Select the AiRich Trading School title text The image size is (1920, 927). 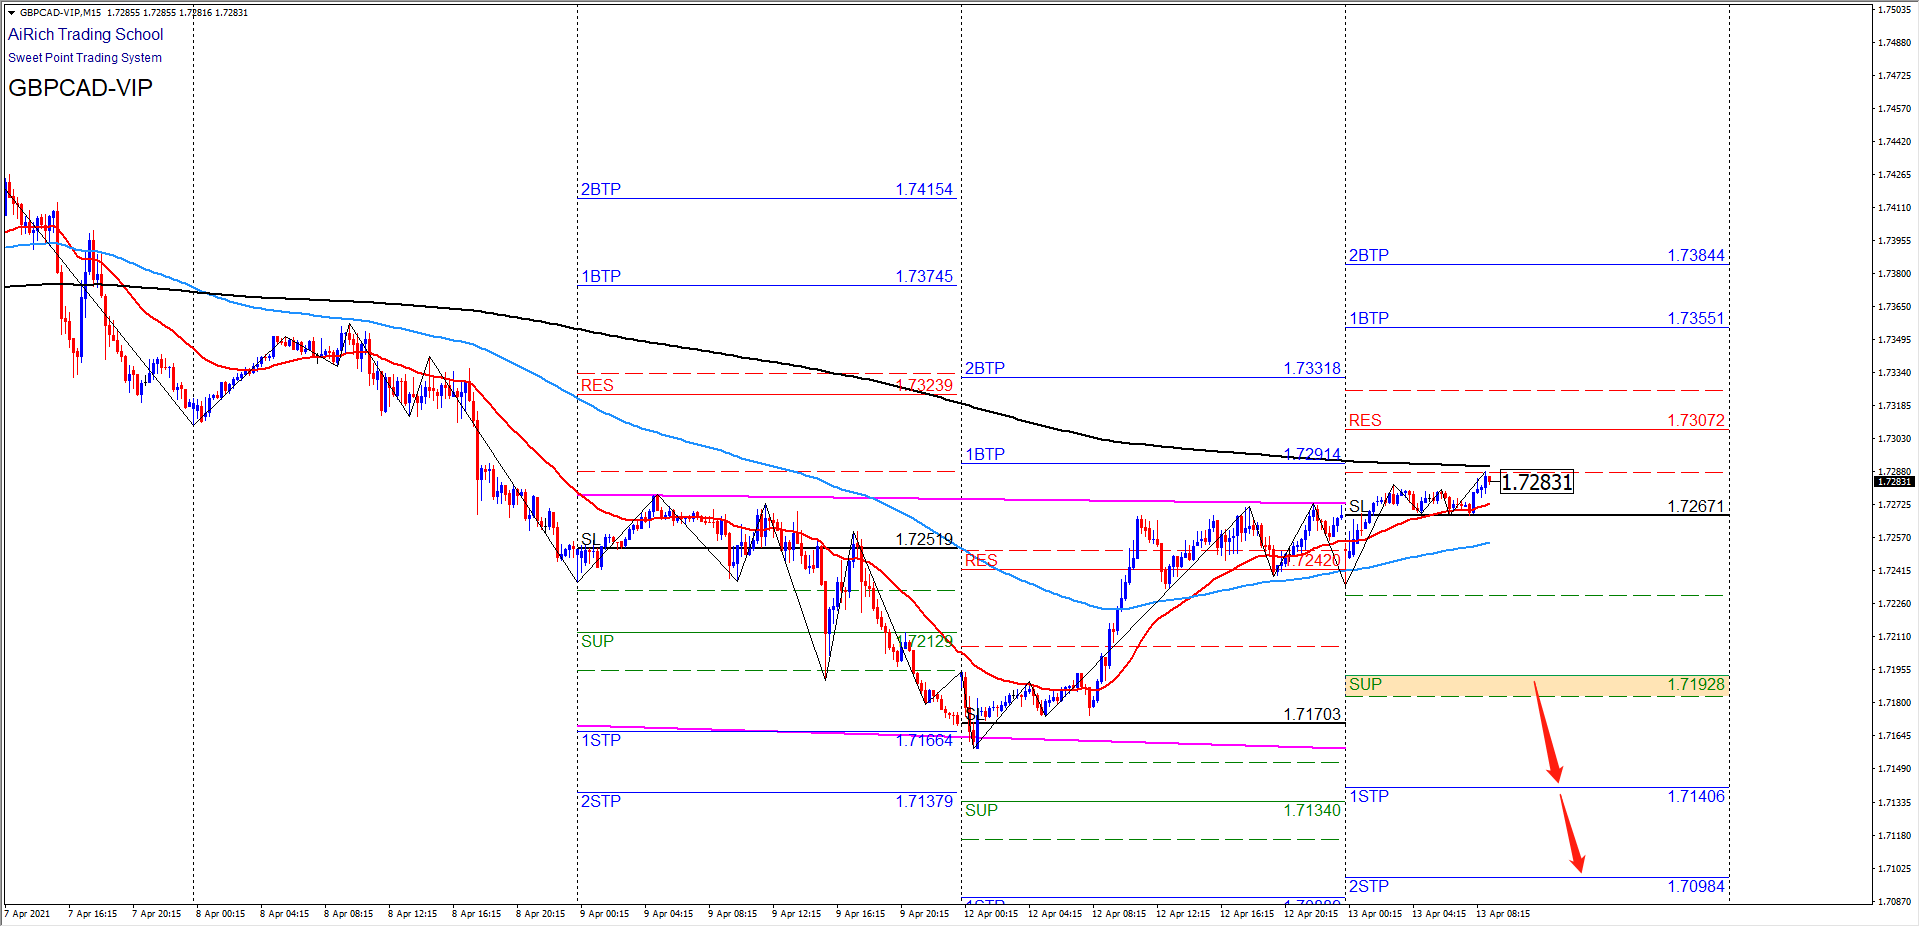pos(86,35)
